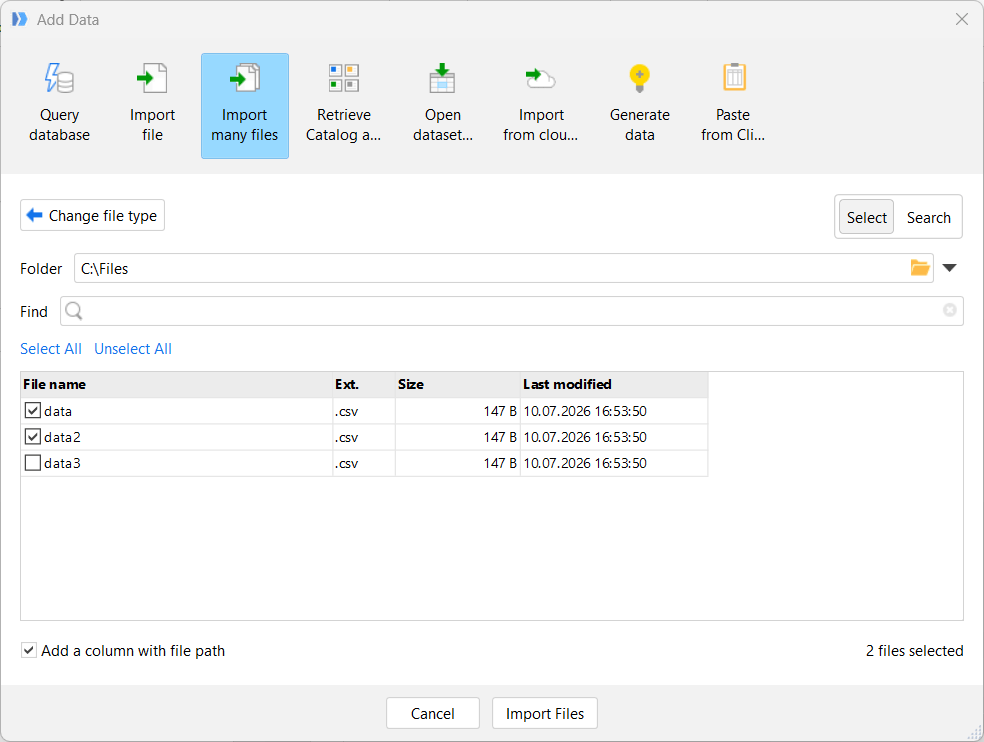The width and height of the screenshot is (984, 742).
Task: Choose the Import file option
Action: 152,105
